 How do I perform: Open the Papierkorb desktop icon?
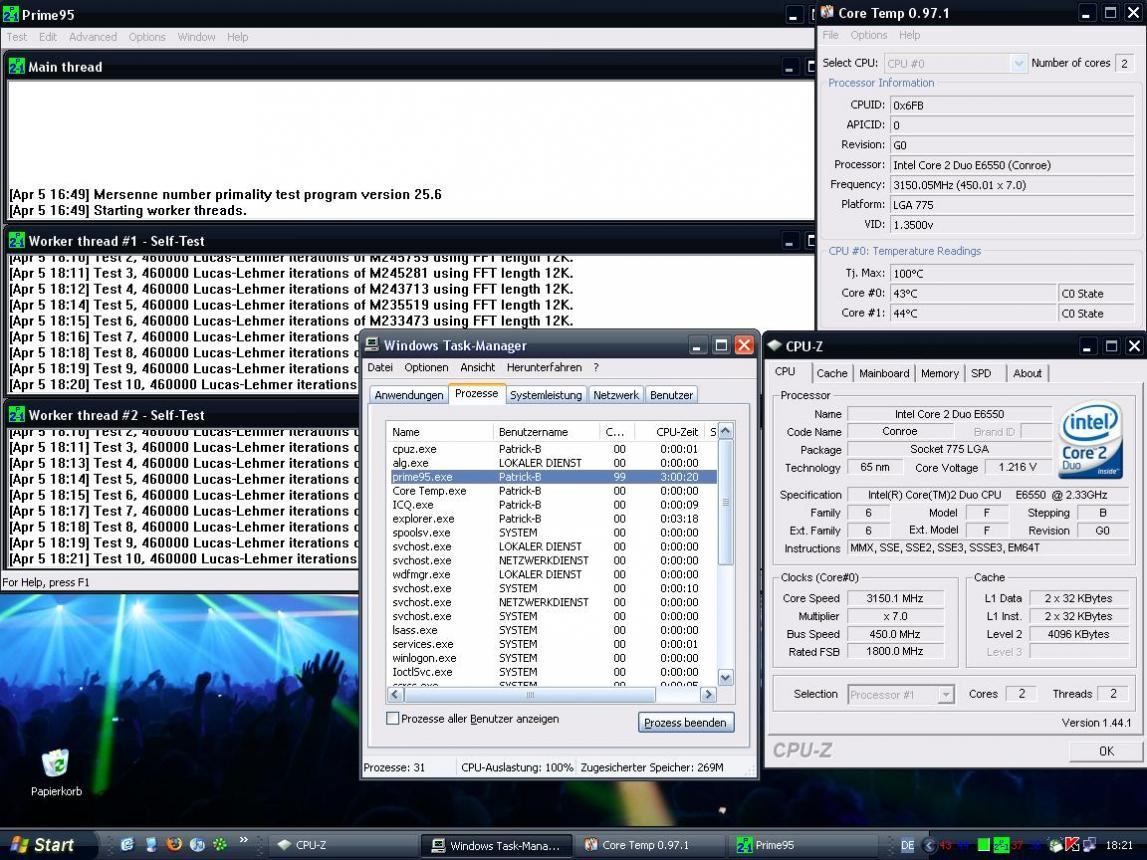tap(56, 772)
